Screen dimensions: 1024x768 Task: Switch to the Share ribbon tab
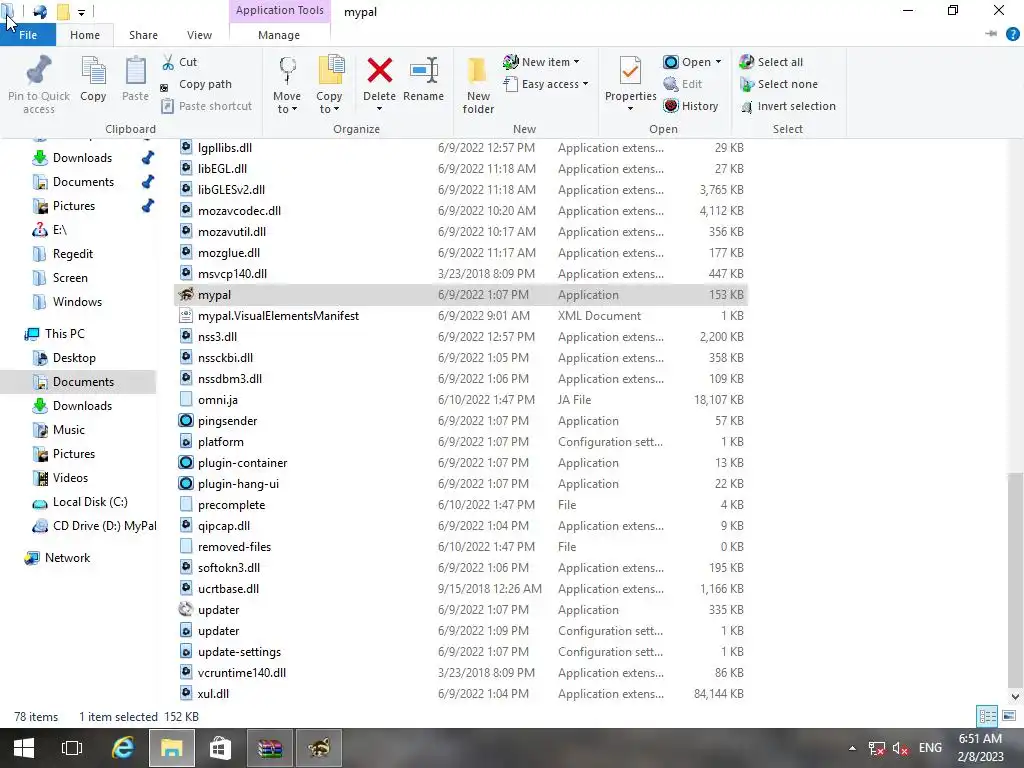[143, 35]
